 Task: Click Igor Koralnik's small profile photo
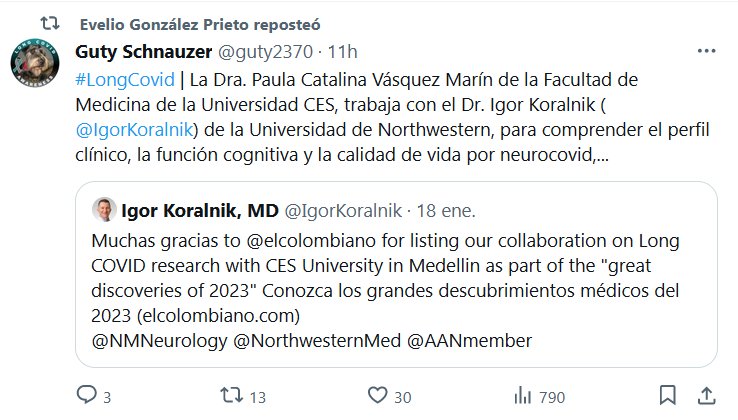[104, 210]
